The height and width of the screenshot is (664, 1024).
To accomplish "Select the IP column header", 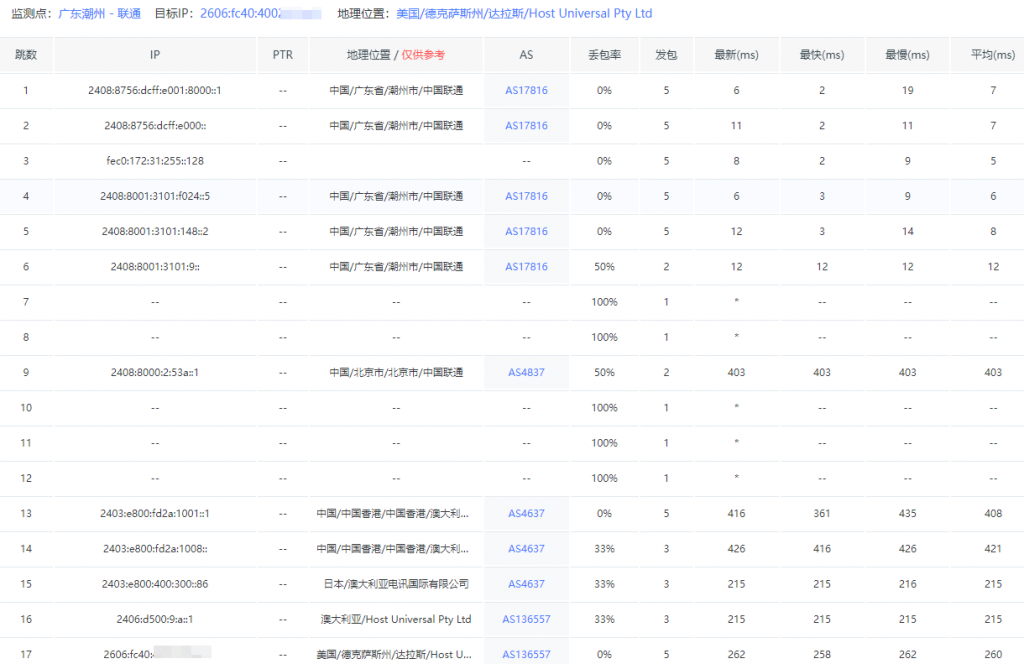I will (x=155, y=55).
